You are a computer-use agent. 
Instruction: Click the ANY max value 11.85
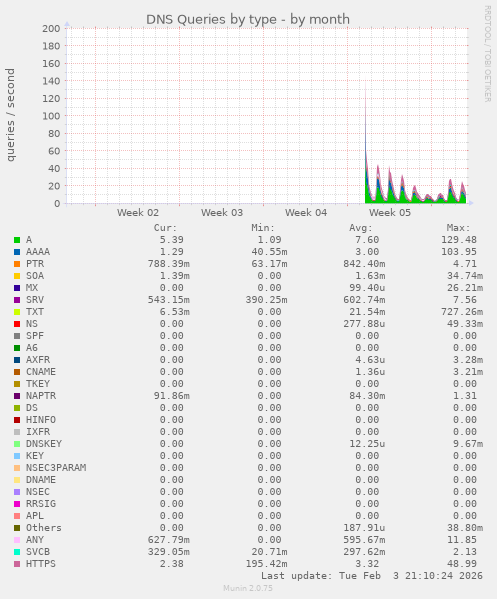tap(462, 540)
